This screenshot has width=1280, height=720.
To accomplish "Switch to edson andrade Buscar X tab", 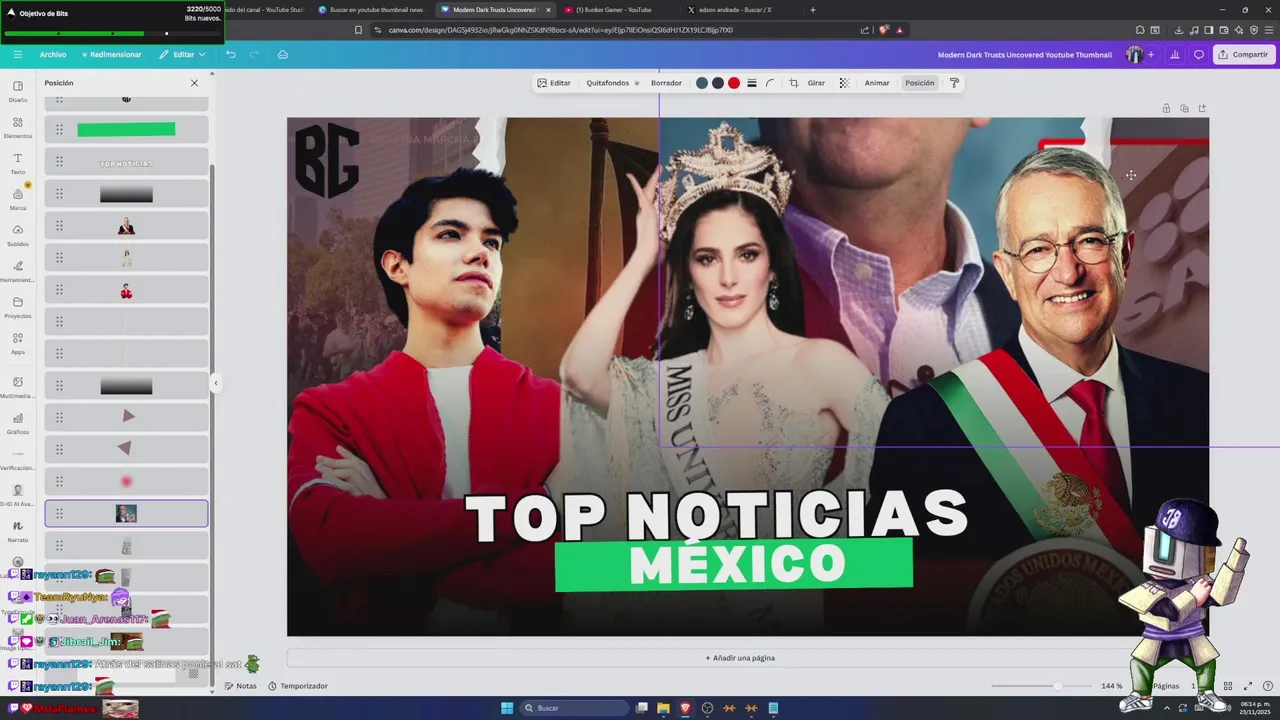I will tap(735, 10).
